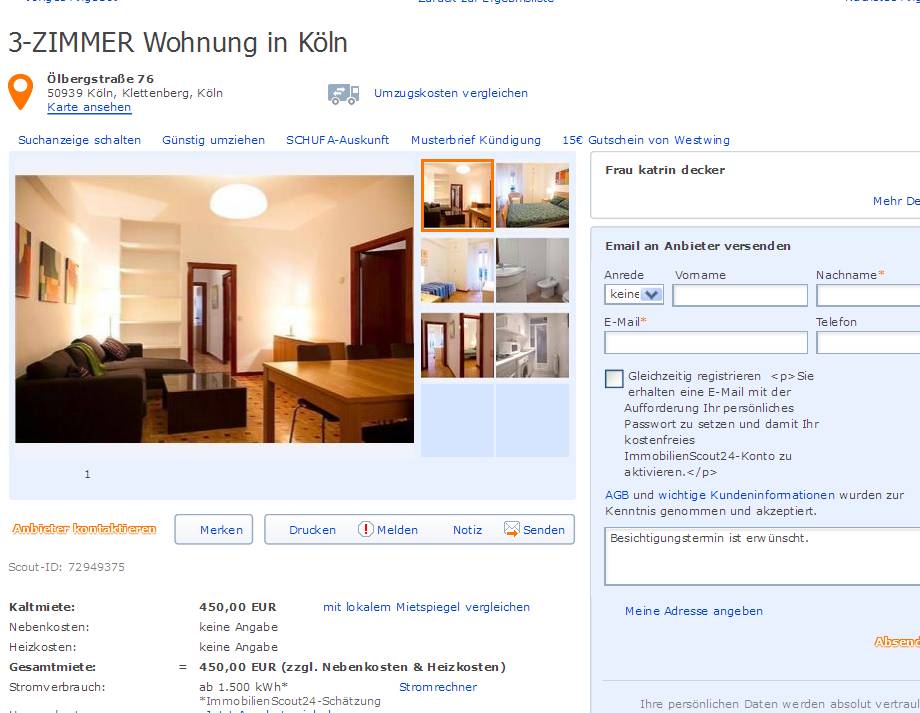Click the red Melden warning icon
920x713 pixels.
(x=366, y=529)
